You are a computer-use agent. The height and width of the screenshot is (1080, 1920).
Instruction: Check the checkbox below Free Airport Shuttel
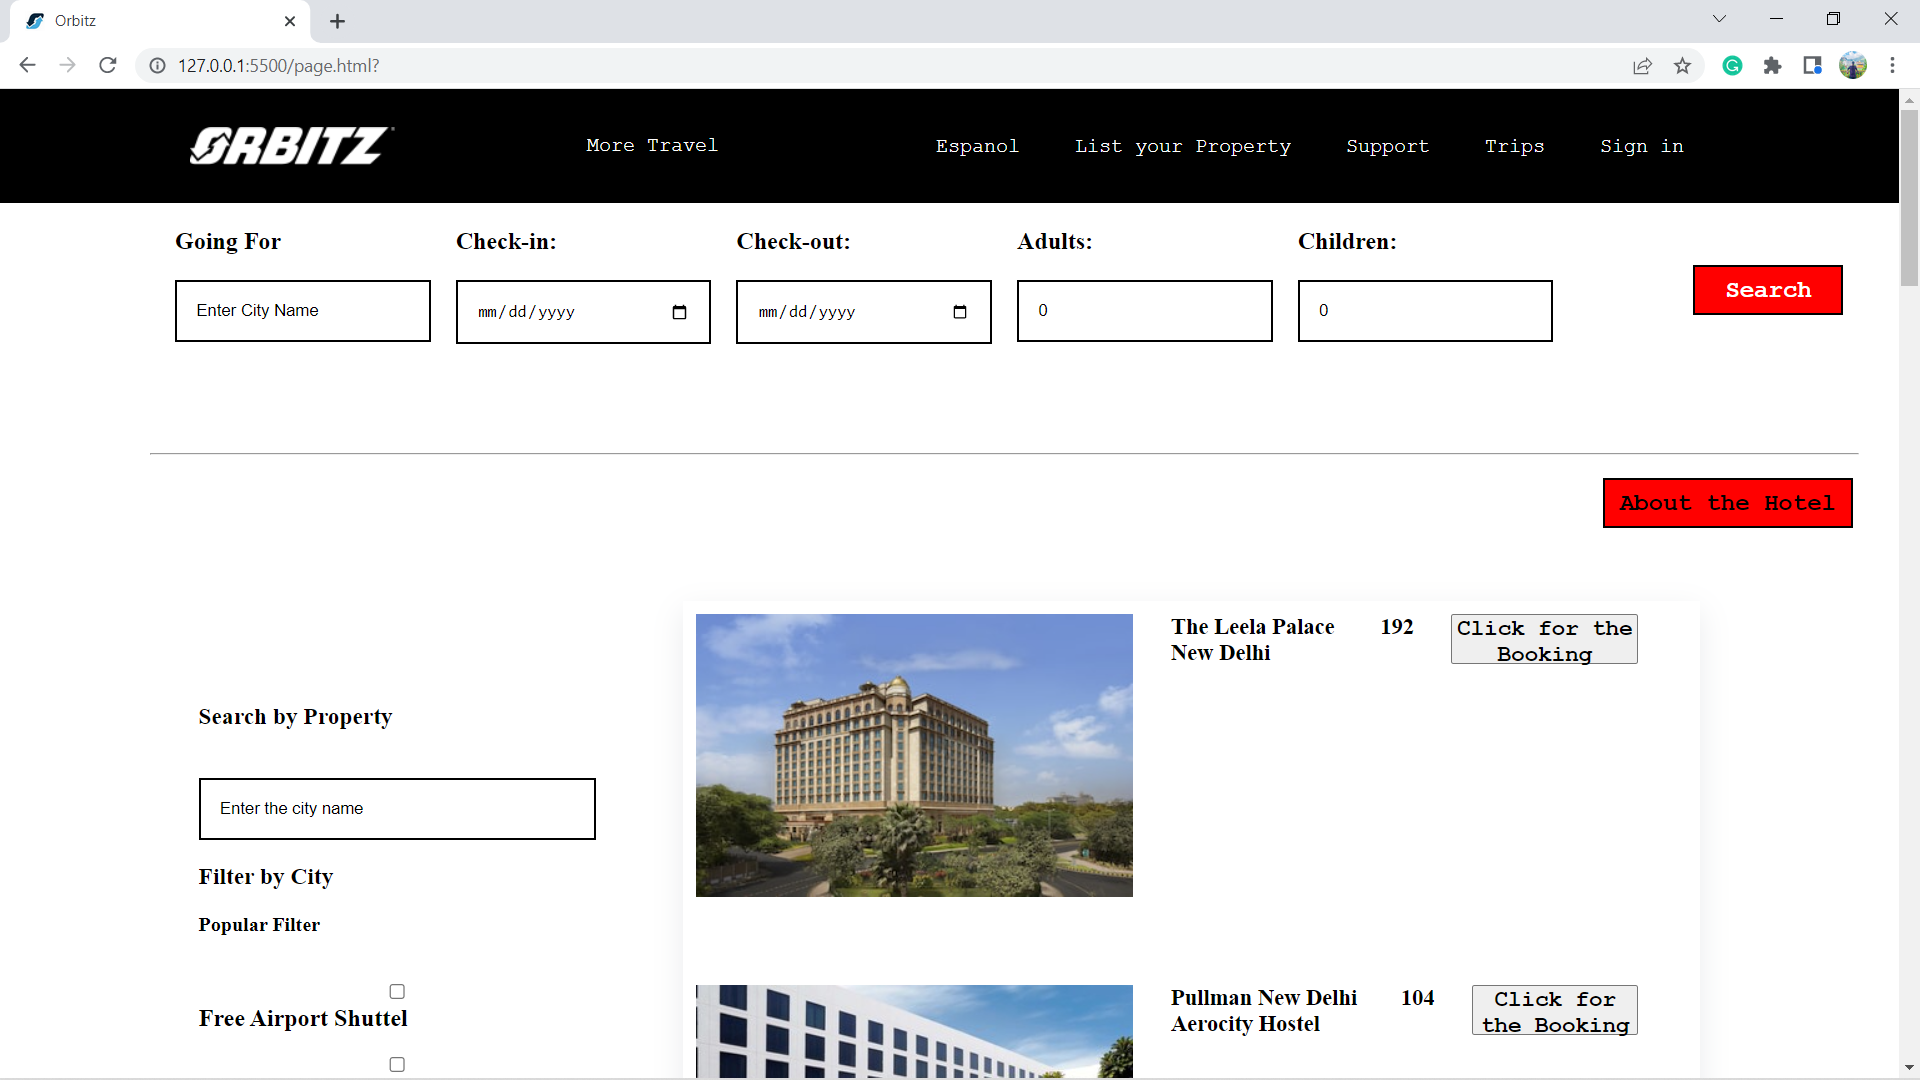pos(397,1064)
